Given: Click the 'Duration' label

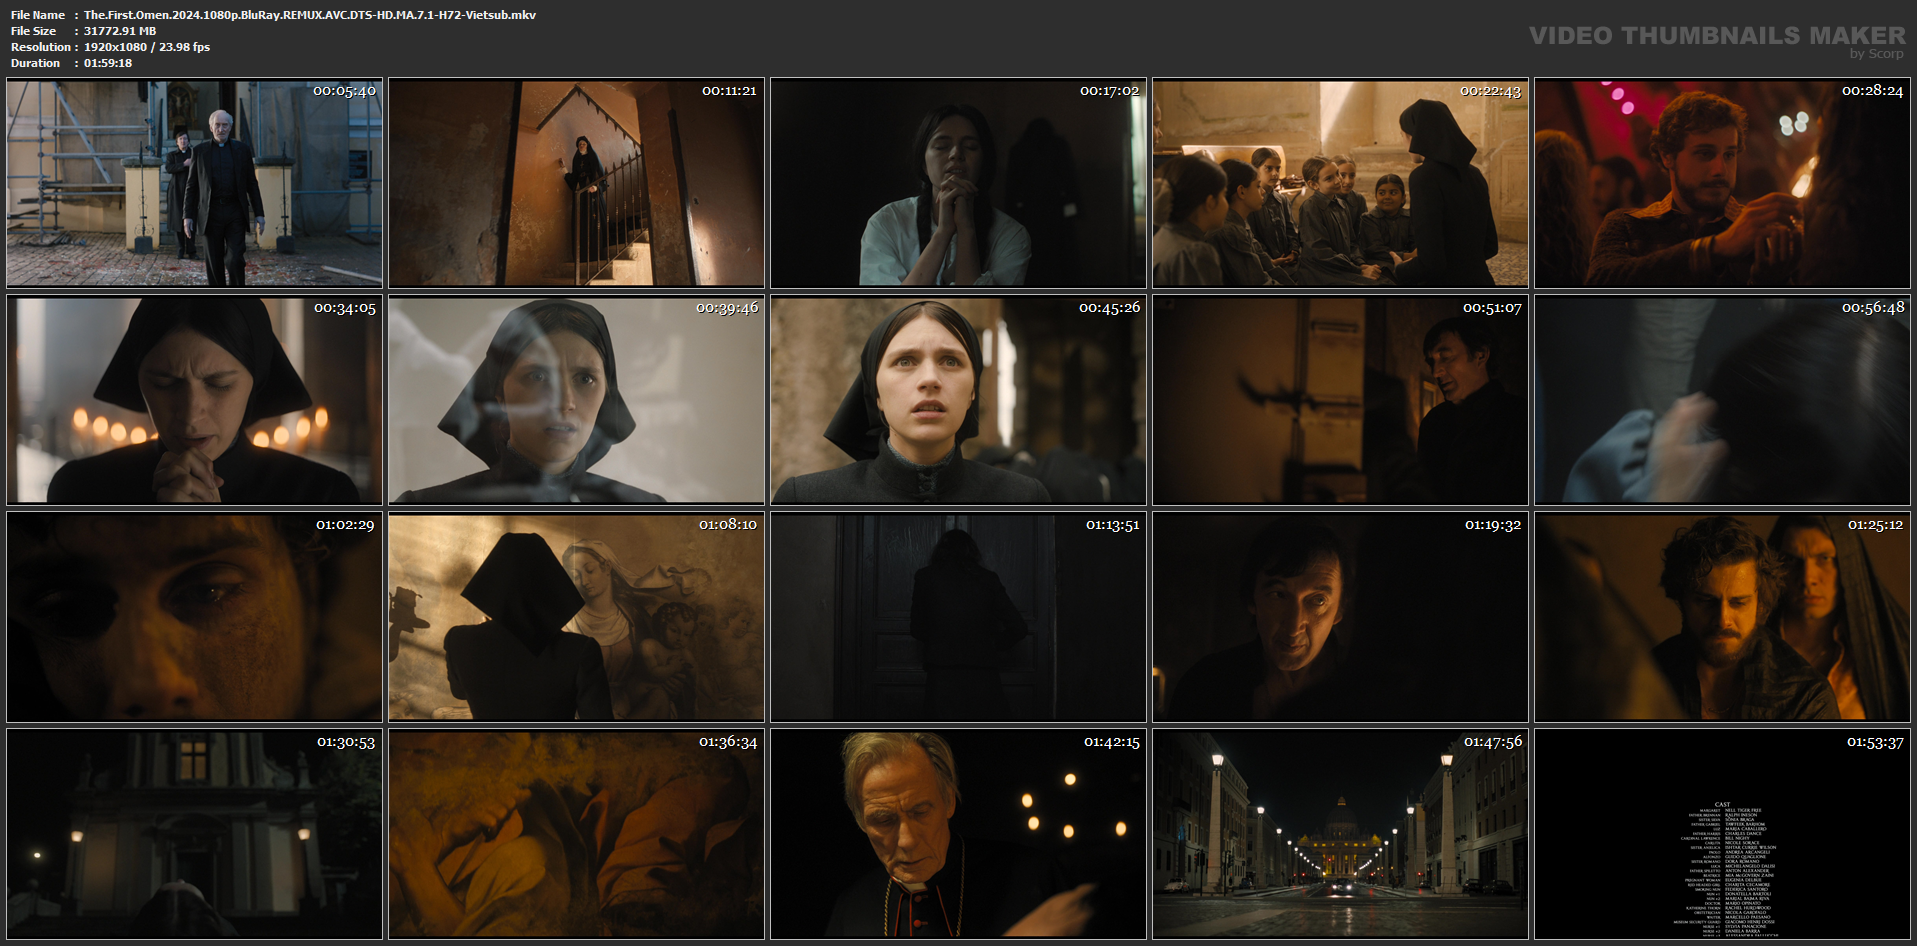Looking at the screenshot, I should point(36,63).
